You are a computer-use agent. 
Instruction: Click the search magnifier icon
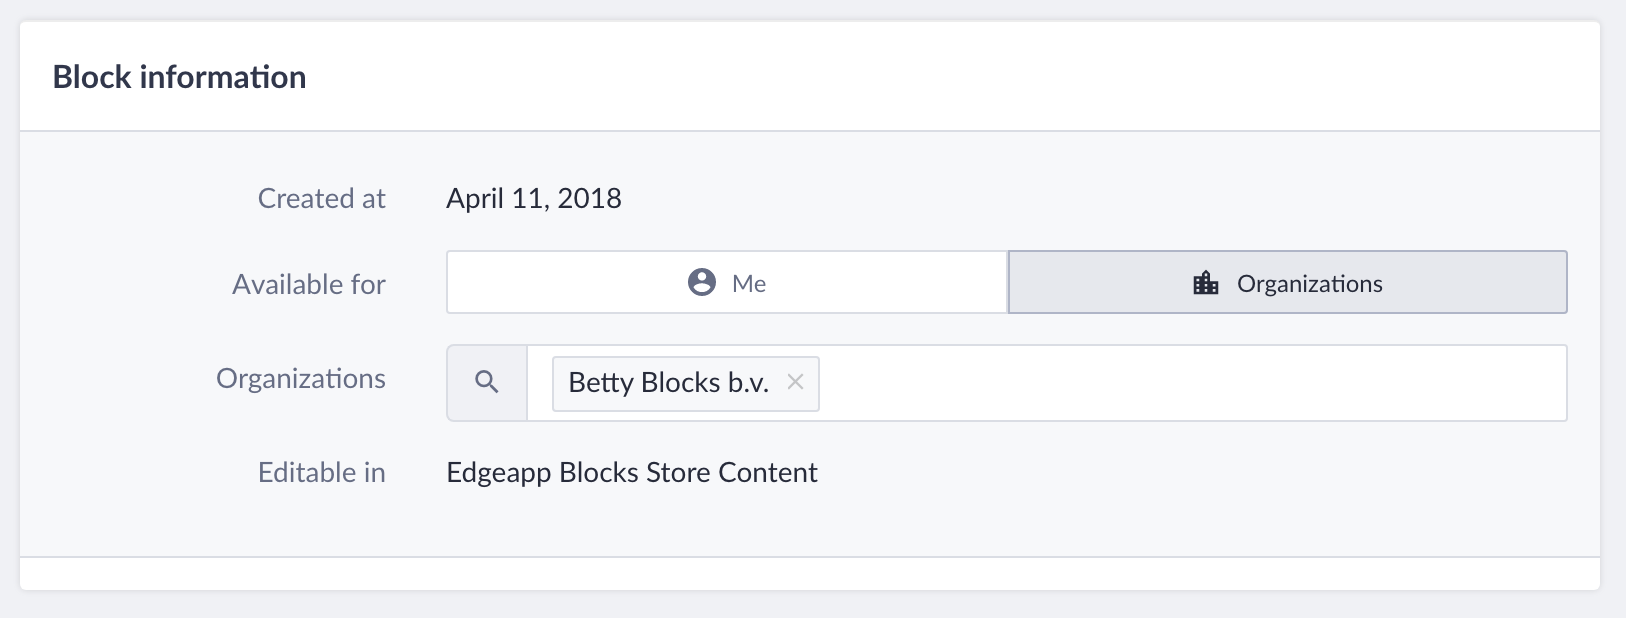(487, 382)
